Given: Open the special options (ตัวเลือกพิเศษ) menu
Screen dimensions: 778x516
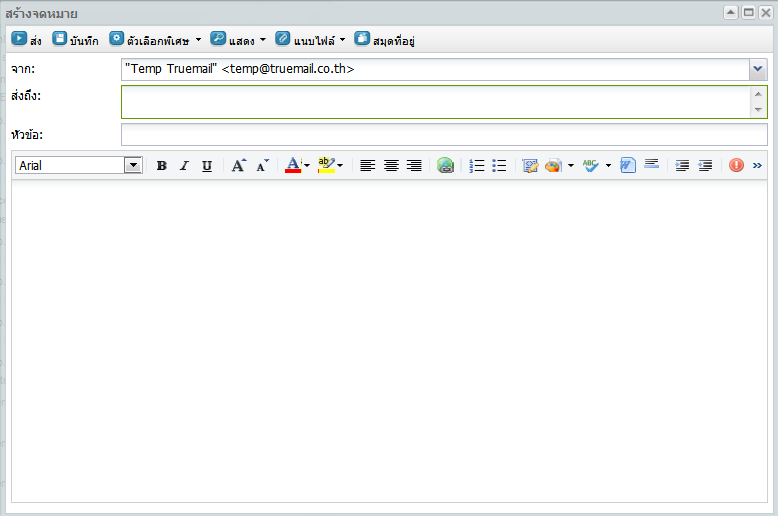Looking at the screenshot, I should (155, 40).
